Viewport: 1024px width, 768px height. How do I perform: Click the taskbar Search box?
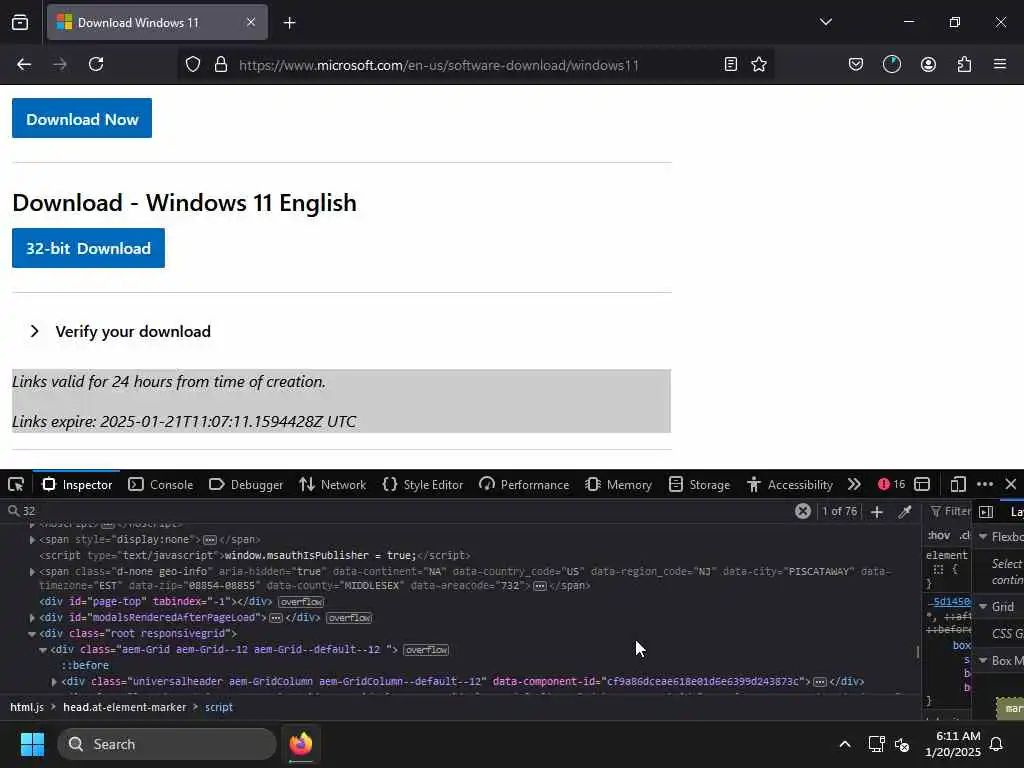coord(167,744)
